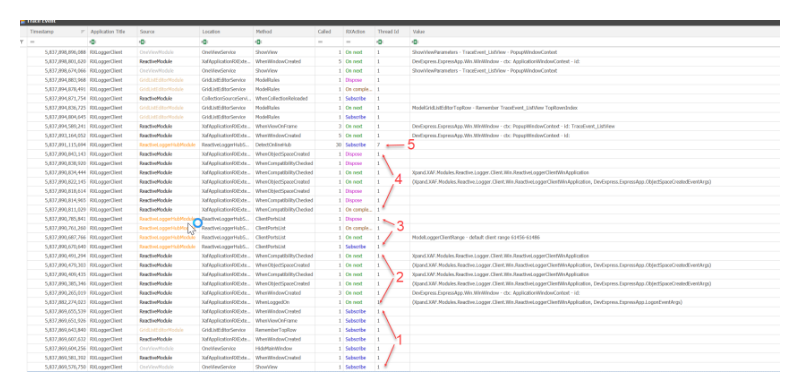The image size is (800, 392).
Task: Select the row with timestamp 5,837,869,643,840
Action: click(403, 330)
